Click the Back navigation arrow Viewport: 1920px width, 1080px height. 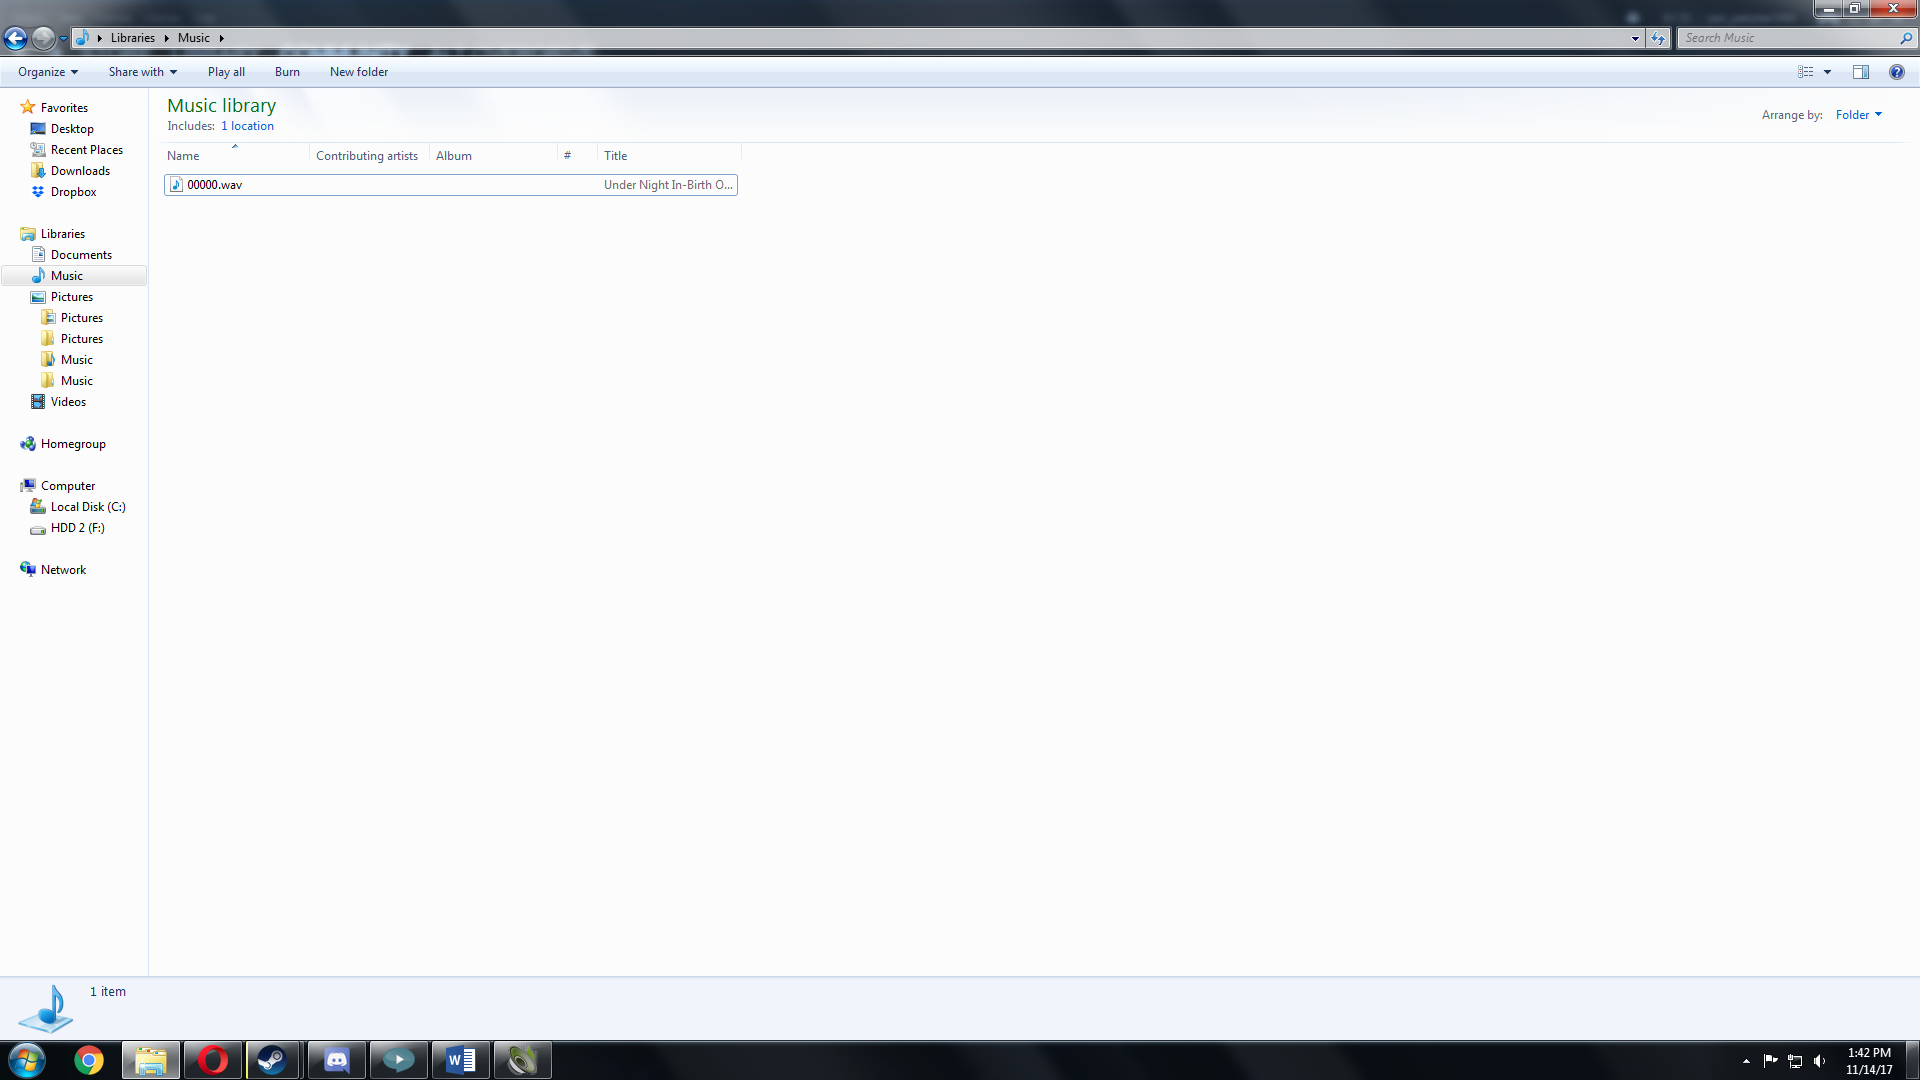[x=15, y=38]
